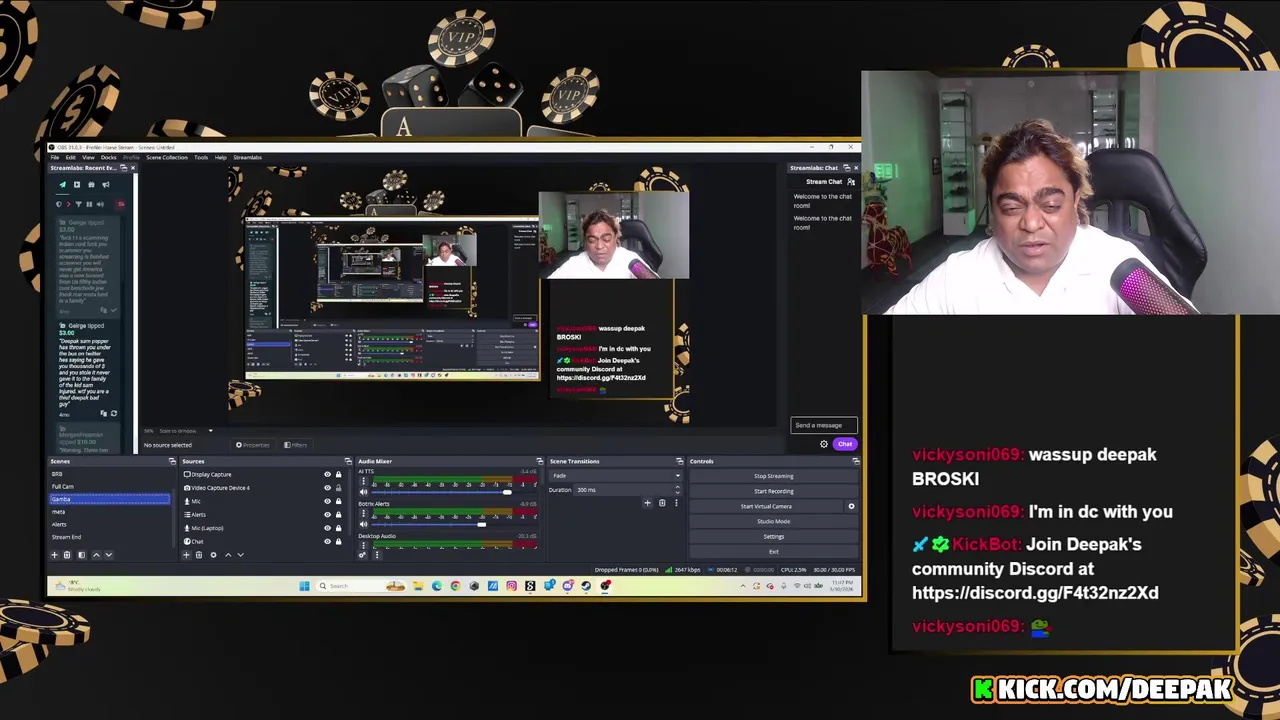Click the Stop Streaming button
Screen dimensions: 1280x720
click(773, 476)
